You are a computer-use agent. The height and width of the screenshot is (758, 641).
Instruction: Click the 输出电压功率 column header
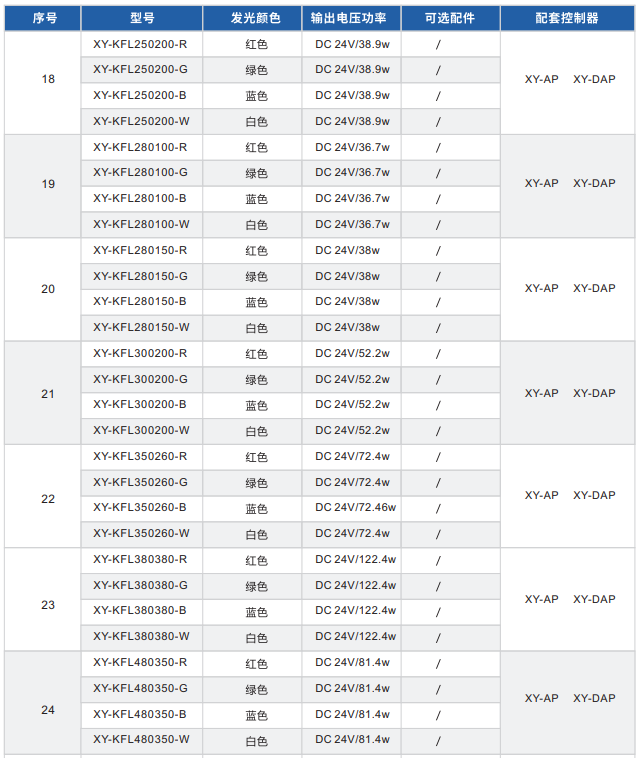pos(355,18)
